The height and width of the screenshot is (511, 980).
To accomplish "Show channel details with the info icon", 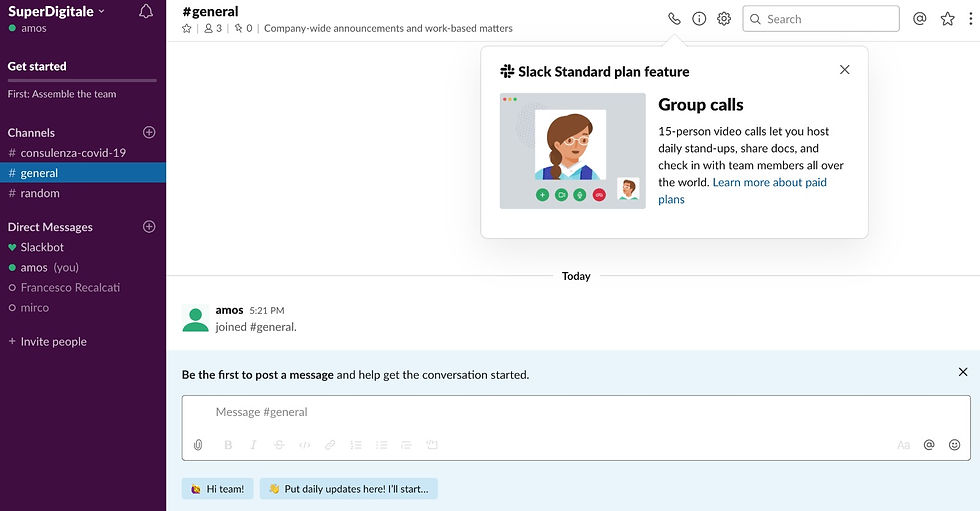I will [699, 19].
